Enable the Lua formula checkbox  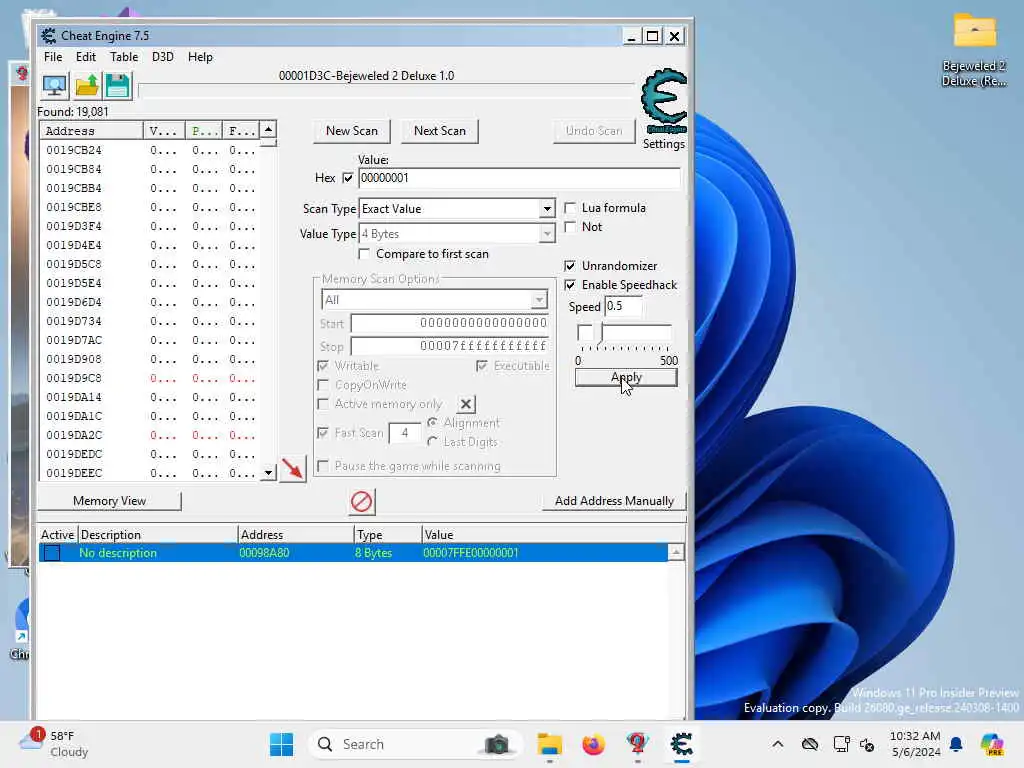[570, 208]
